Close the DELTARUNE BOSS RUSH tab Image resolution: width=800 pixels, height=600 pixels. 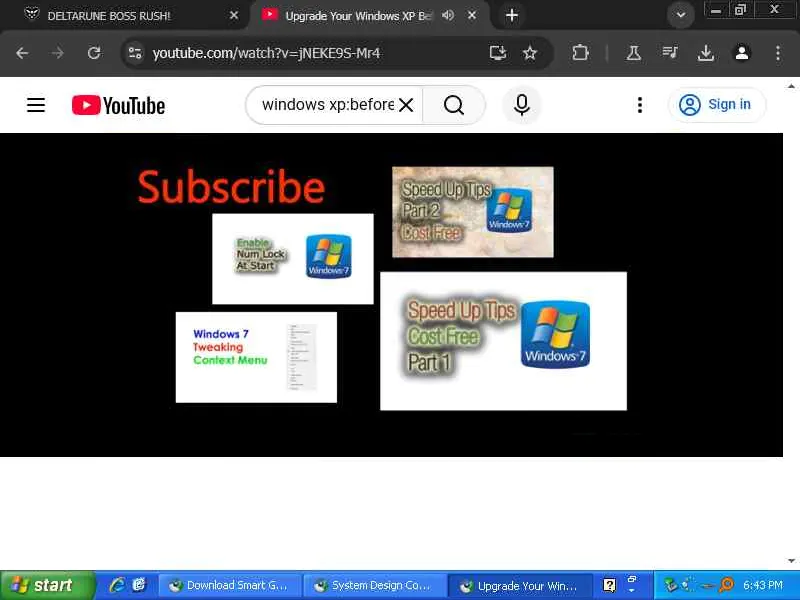tap(234, 16)
